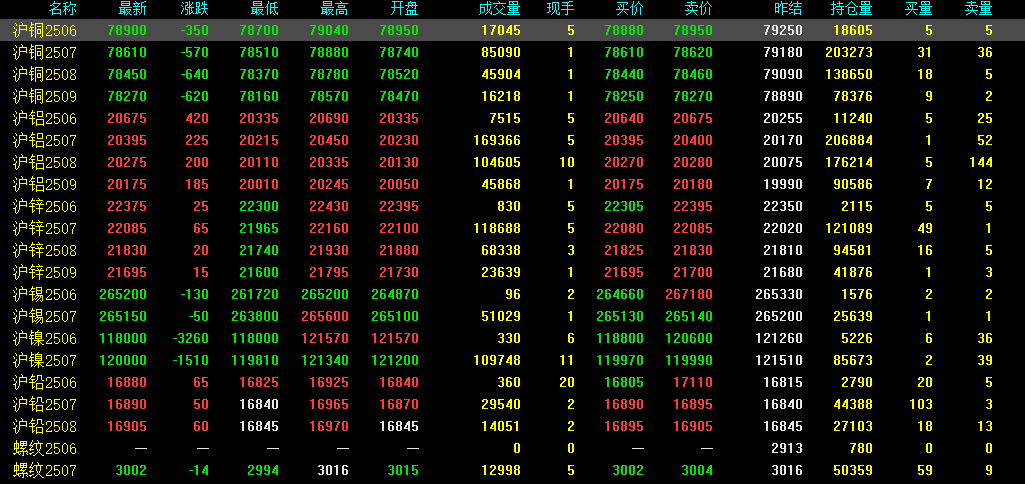Select the 沪锡2507 contract name
This screenshot has width=1025, height=484.
[44, 317]
